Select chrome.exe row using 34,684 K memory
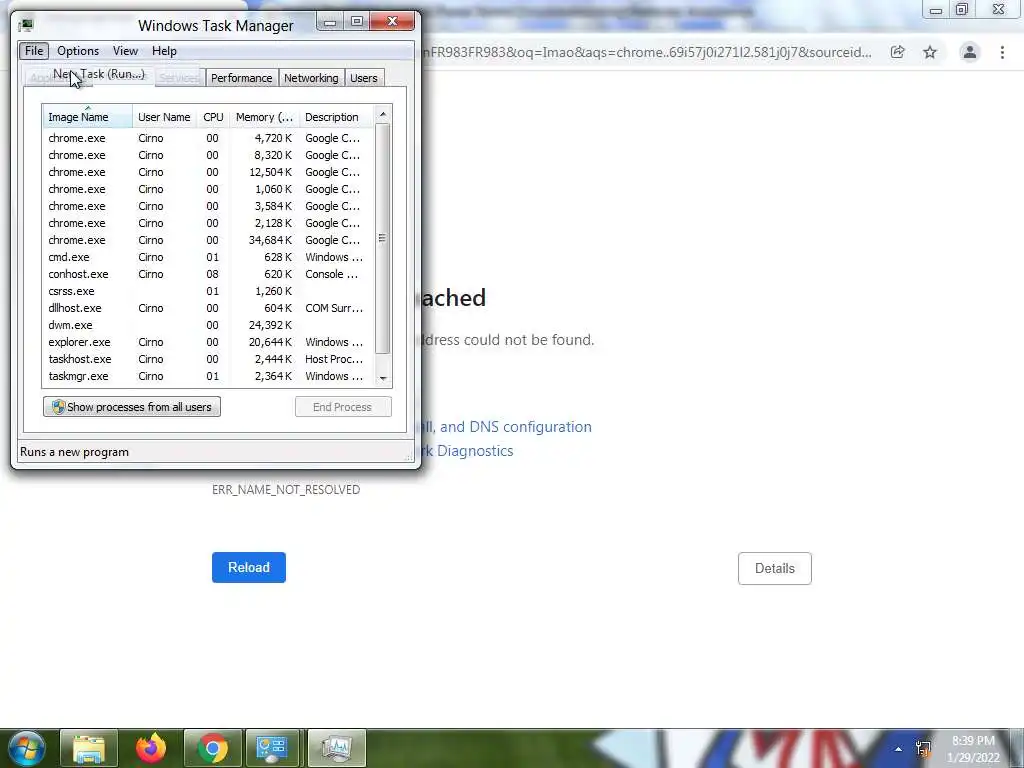The width and height of the screenshot is (1024, 768). tap(208, 240)
